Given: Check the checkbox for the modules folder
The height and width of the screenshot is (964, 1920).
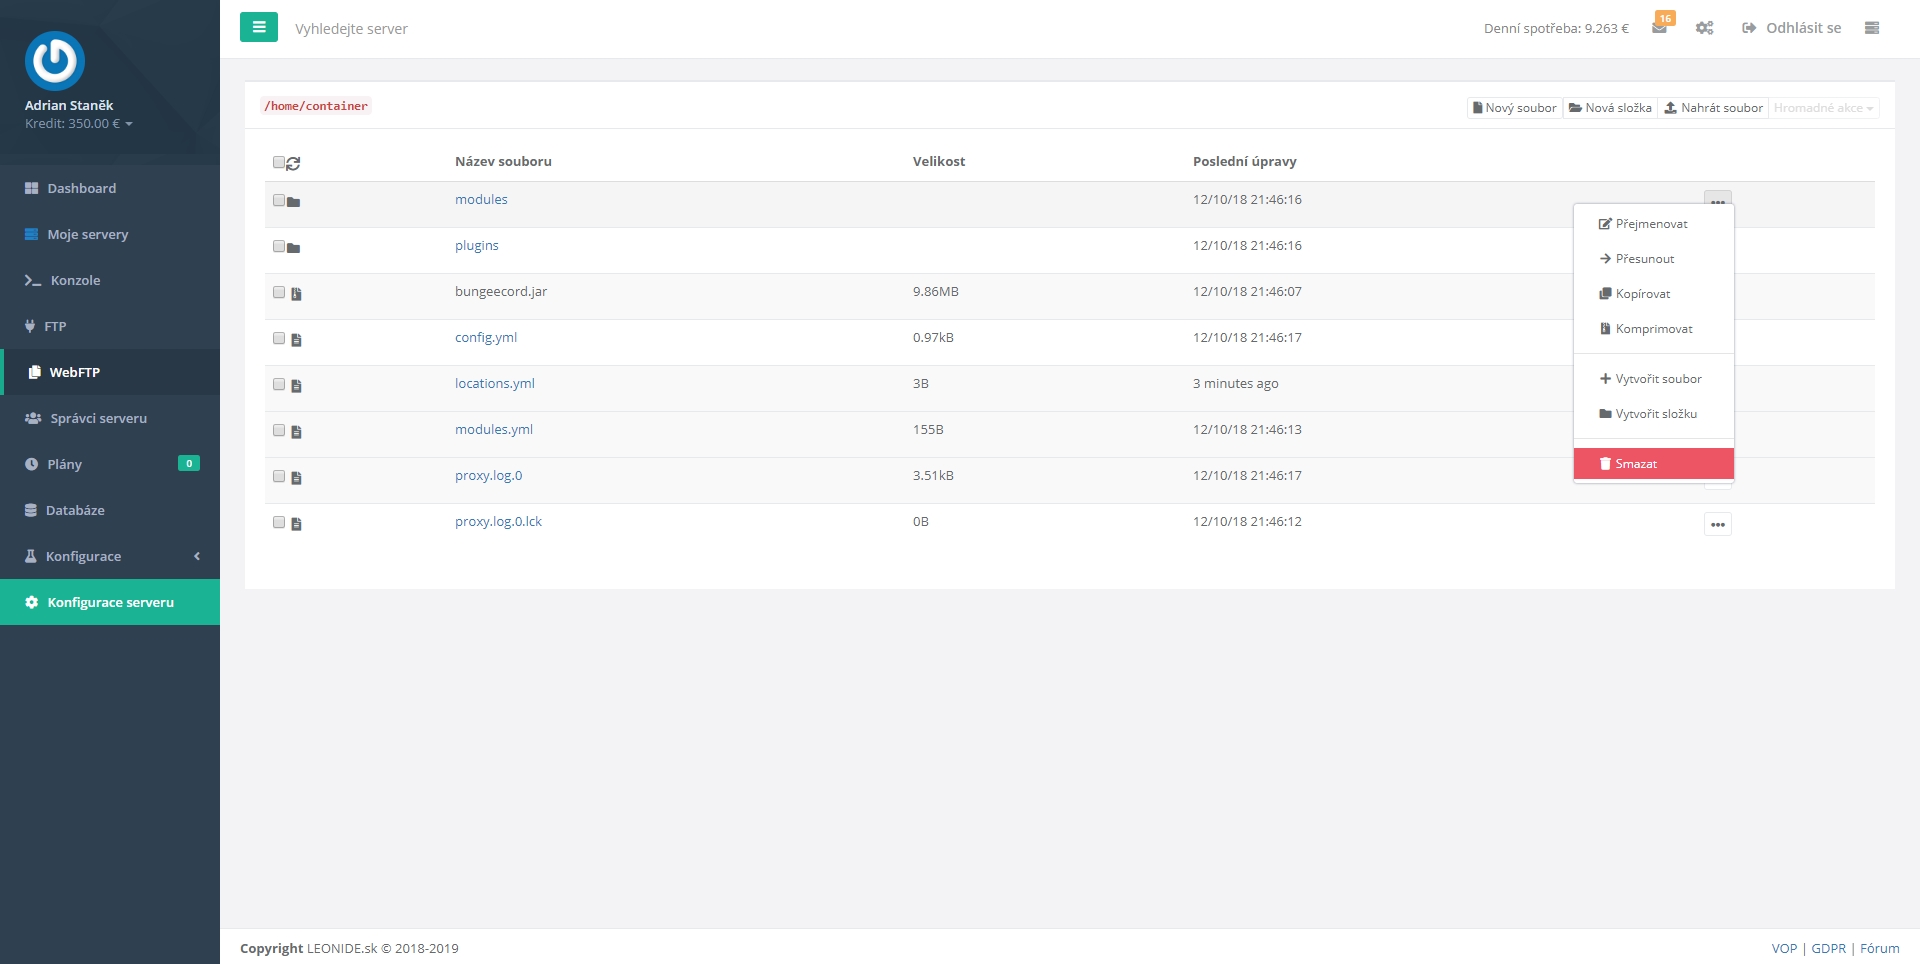Looking at the screenshot, I should (279, 200).
